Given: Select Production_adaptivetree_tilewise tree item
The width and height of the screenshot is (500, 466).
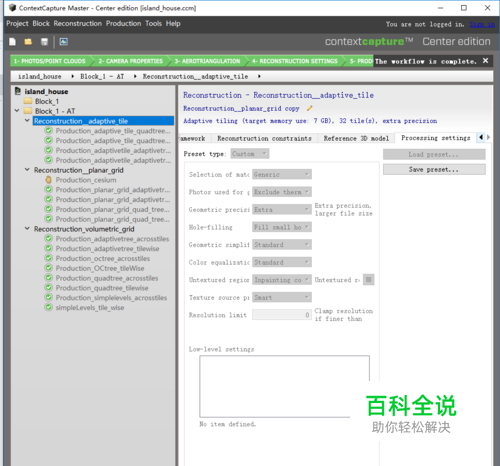Looking at the screenshot, I should point(107,249).
